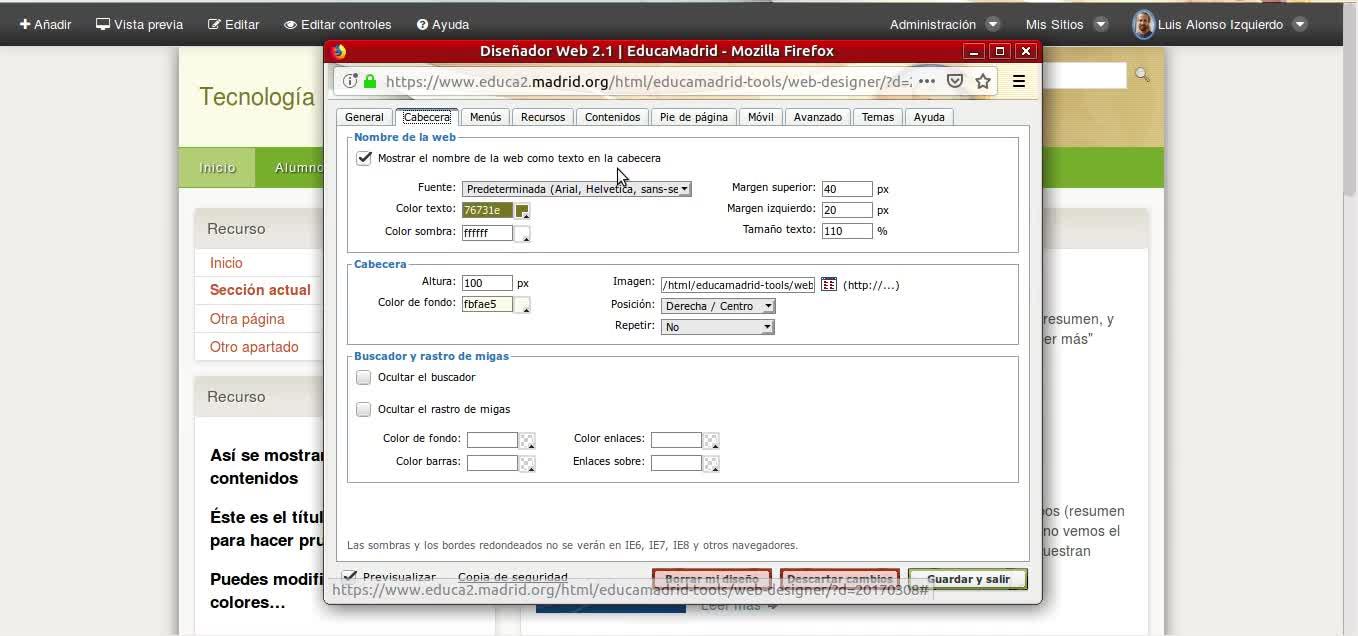Open the Móvil tab
1358x636 pixels.
click(x=761, y=117)
